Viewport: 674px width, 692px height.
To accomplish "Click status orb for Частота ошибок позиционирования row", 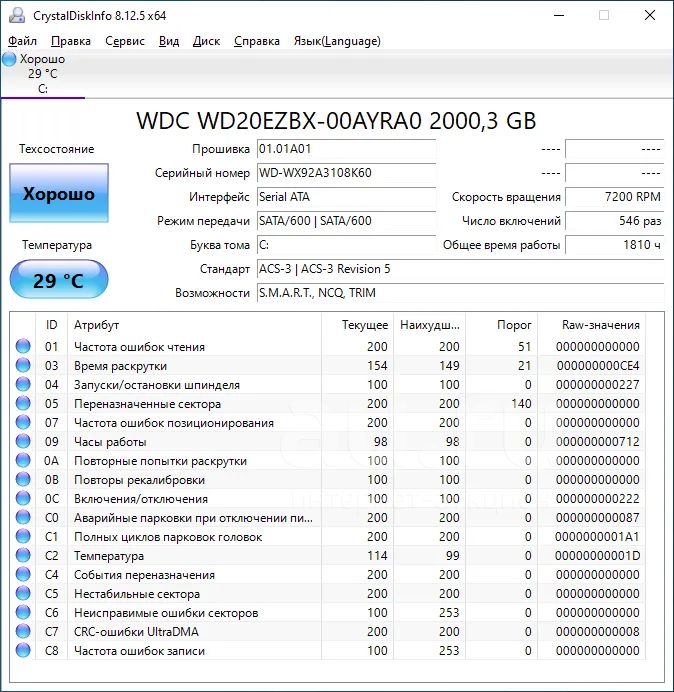I will (23, 422).
